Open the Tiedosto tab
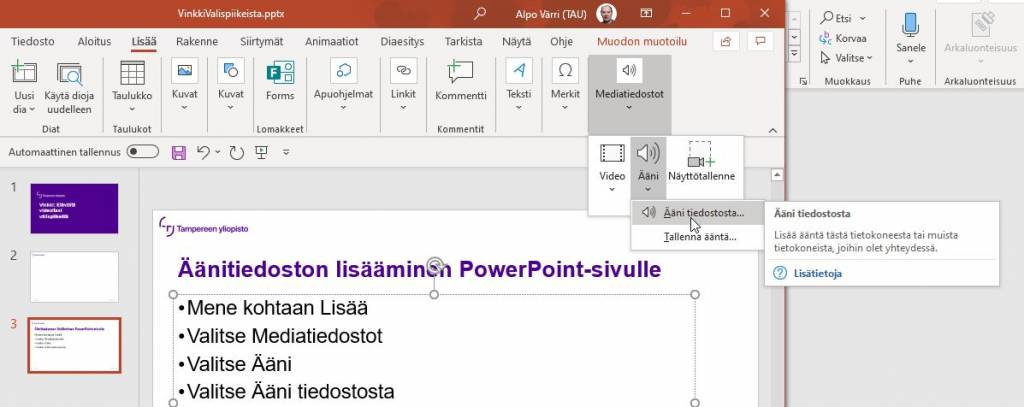 point(33,41)
